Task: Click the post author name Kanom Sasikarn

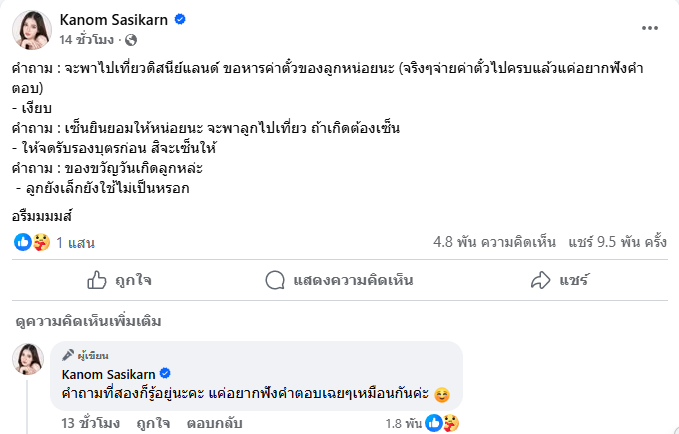Action: [113, 19]
